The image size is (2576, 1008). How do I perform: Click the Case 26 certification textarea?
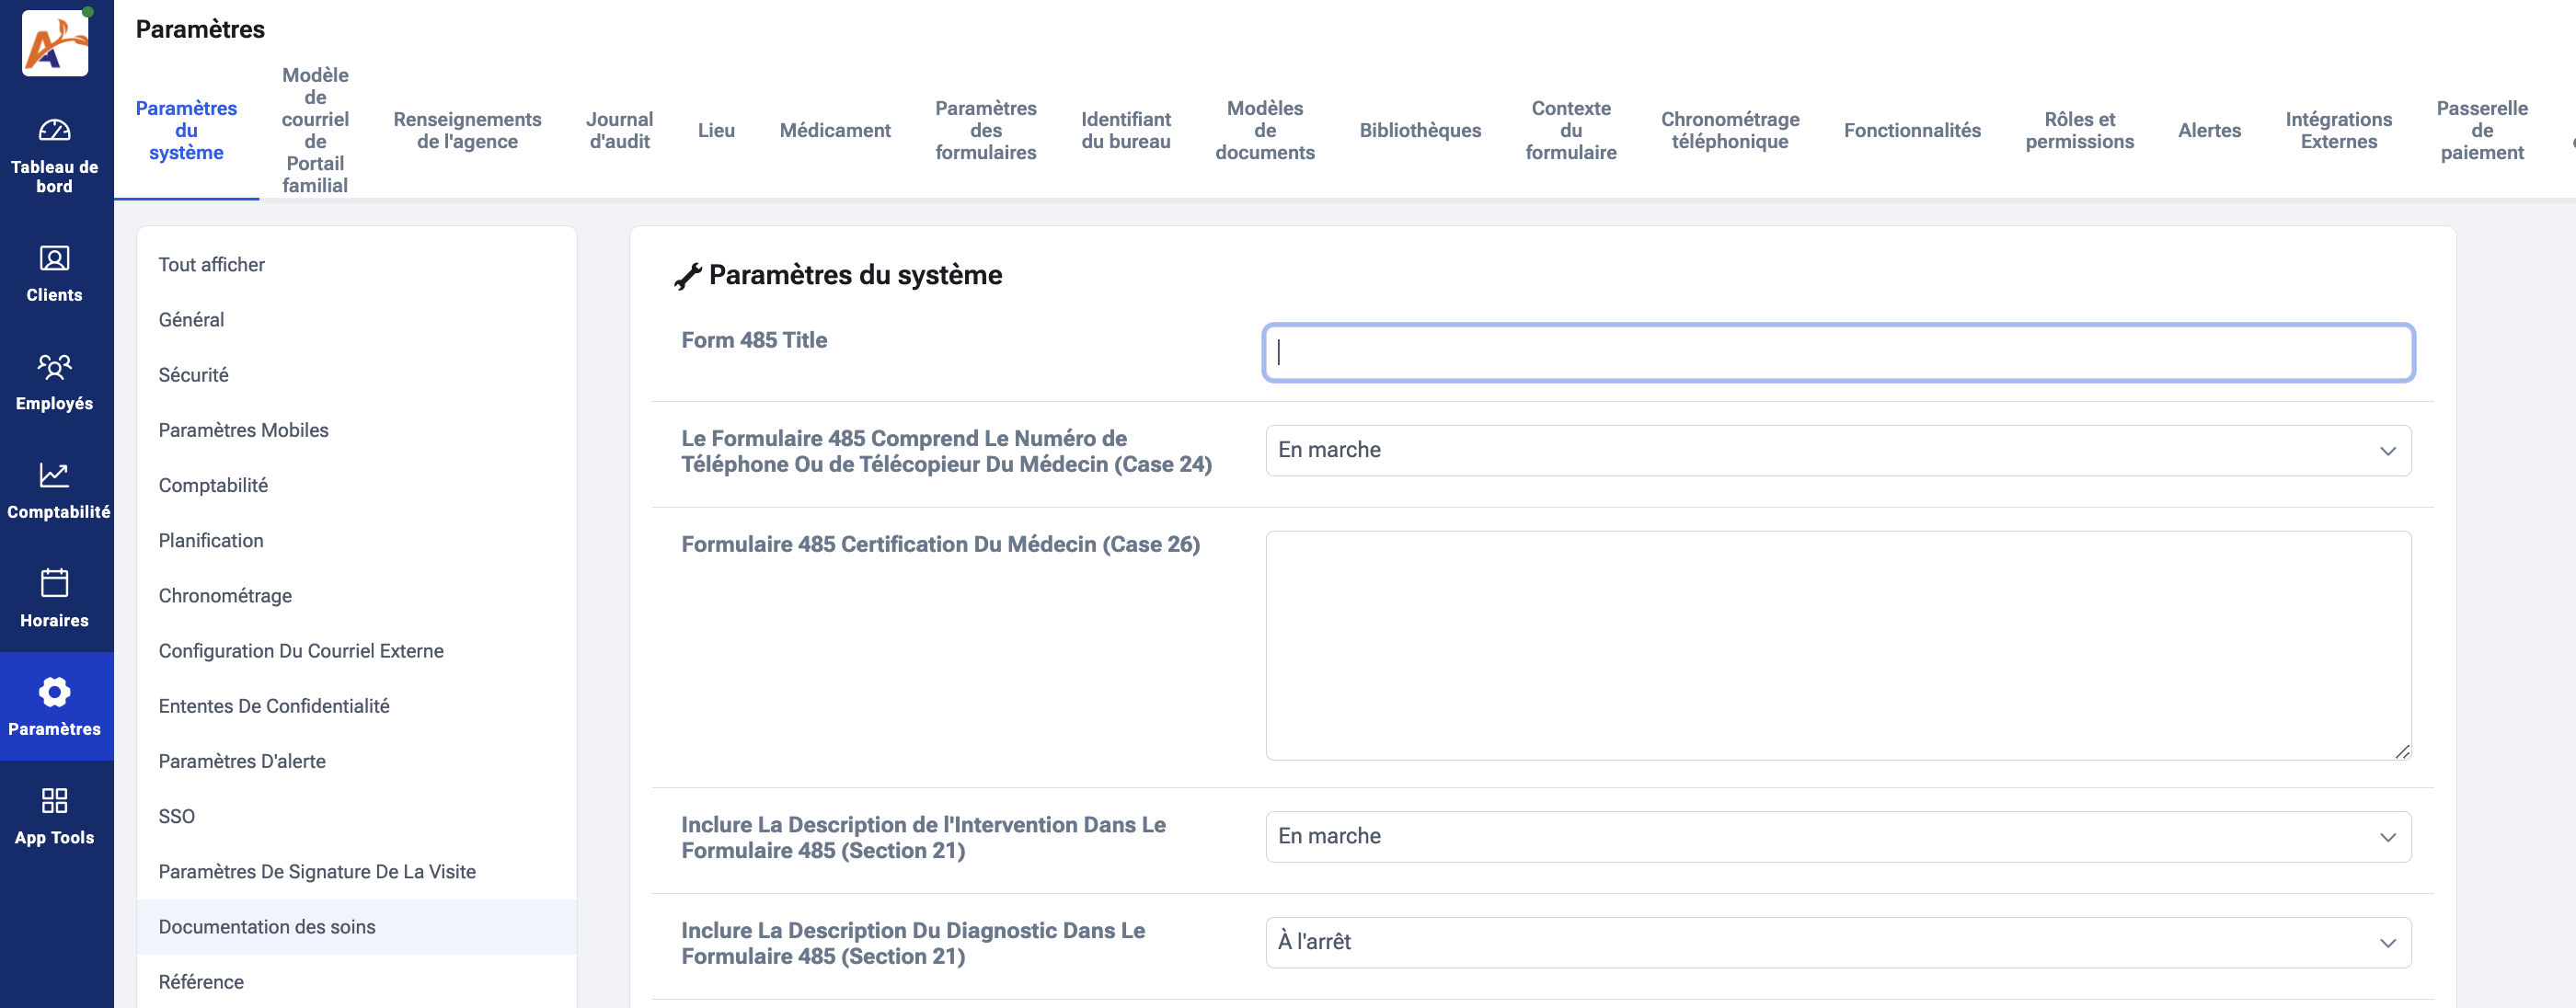pyautogui.click(x=1838, y=645)
